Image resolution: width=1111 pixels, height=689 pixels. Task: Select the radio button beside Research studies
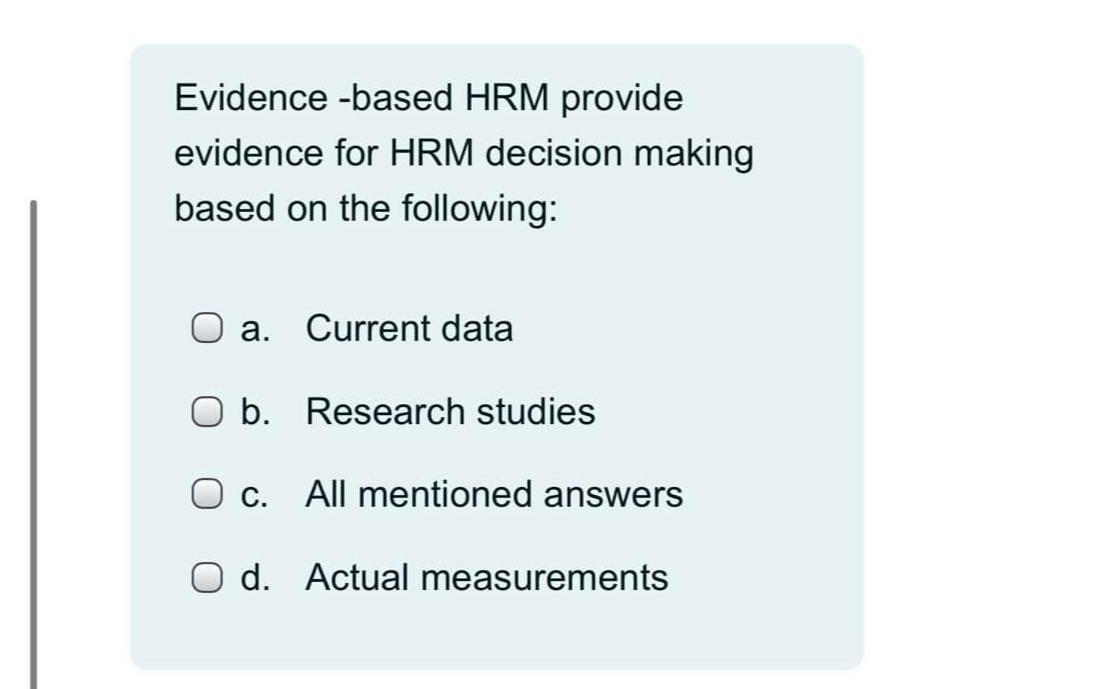point(207,410)
